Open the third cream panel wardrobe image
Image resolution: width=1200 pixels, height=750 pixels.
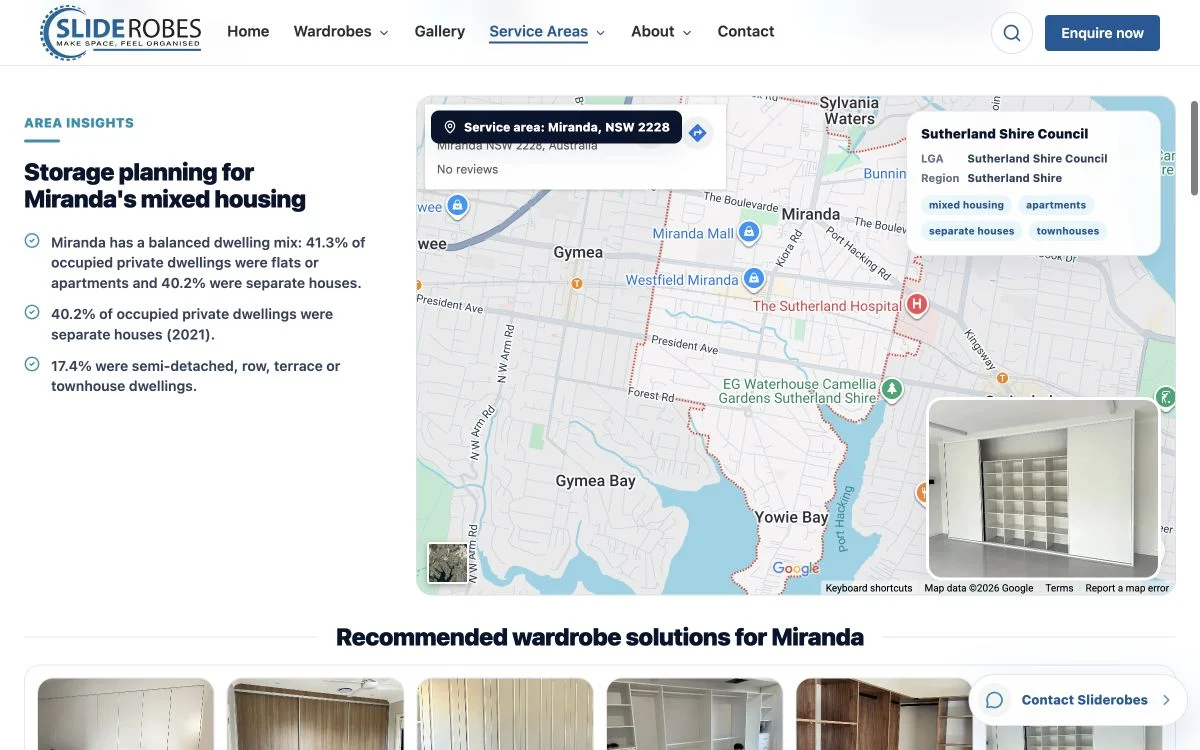505,714
